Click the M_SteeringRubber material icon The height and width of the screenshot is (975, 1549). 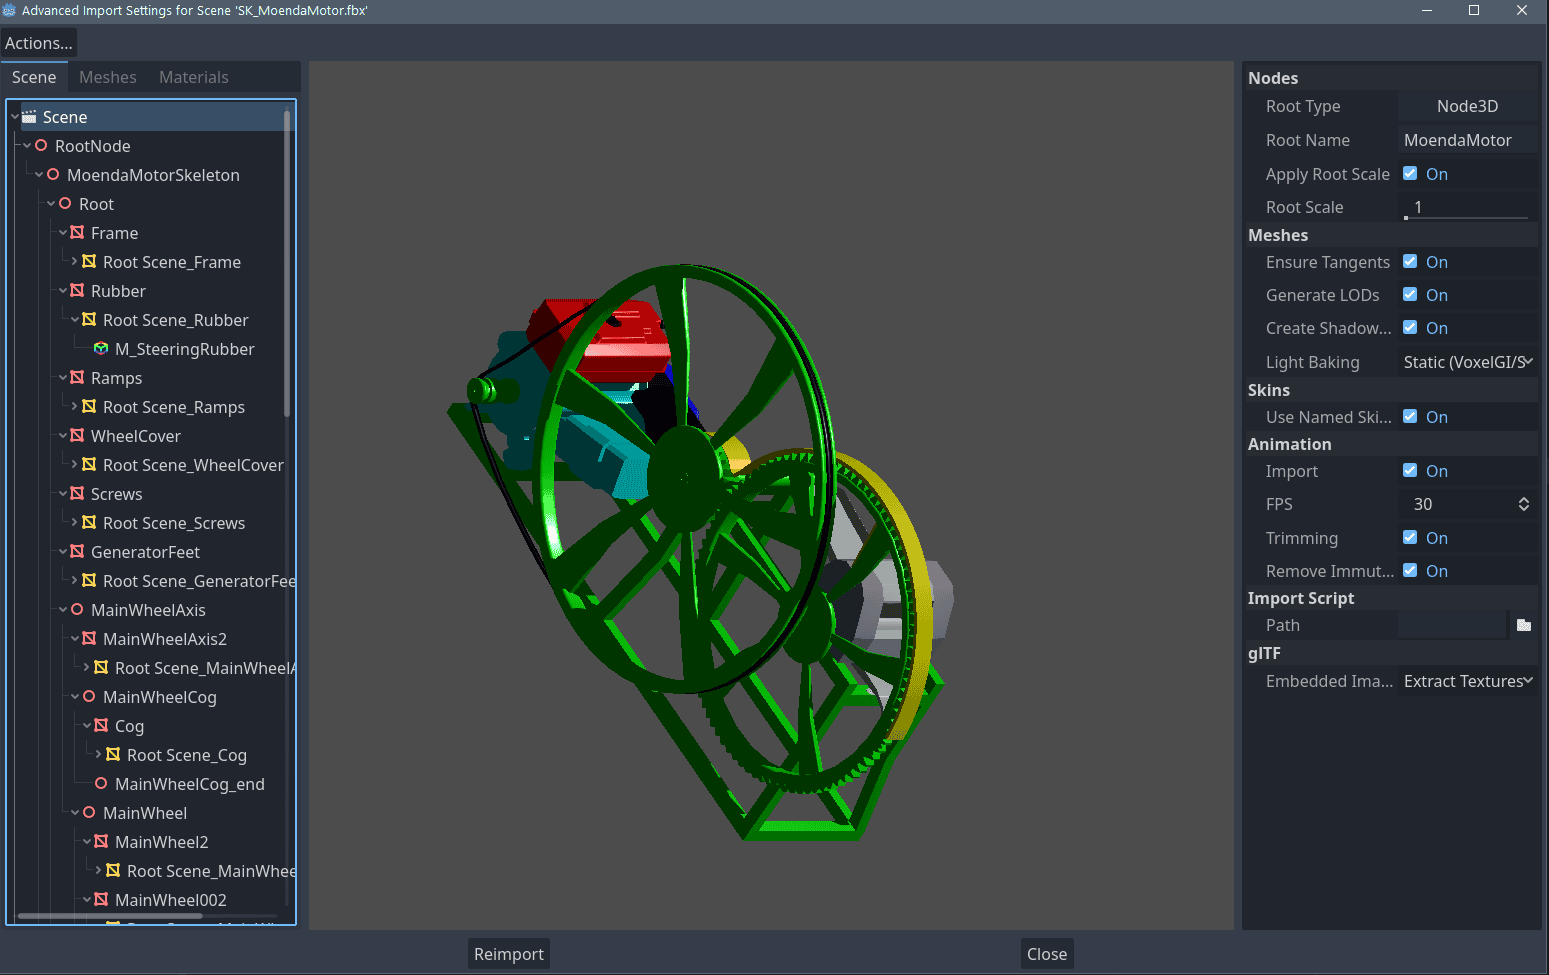click(101, 349)
